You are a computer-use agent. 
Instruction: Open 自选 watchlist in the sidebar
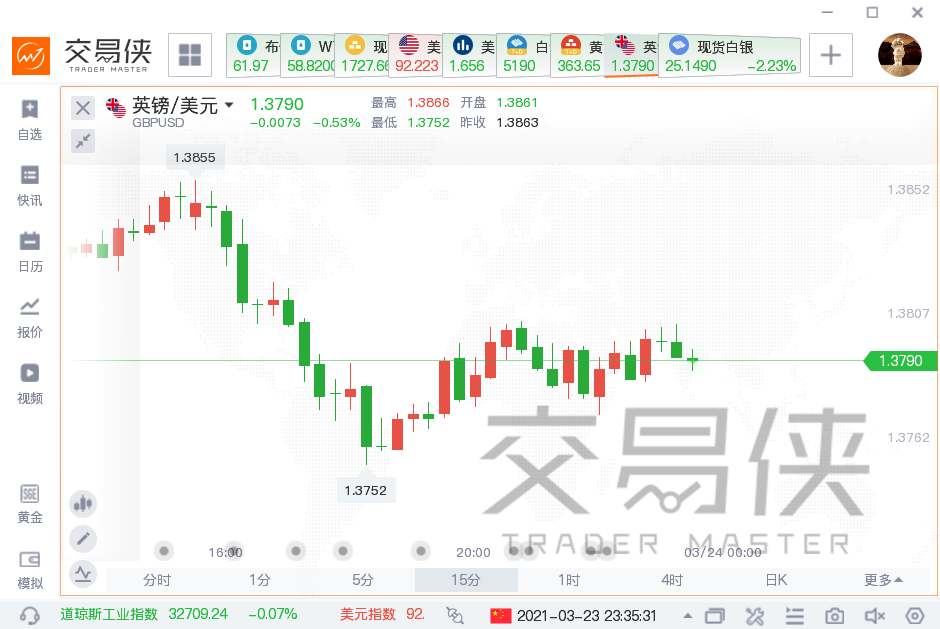click(x=30, y=121)
